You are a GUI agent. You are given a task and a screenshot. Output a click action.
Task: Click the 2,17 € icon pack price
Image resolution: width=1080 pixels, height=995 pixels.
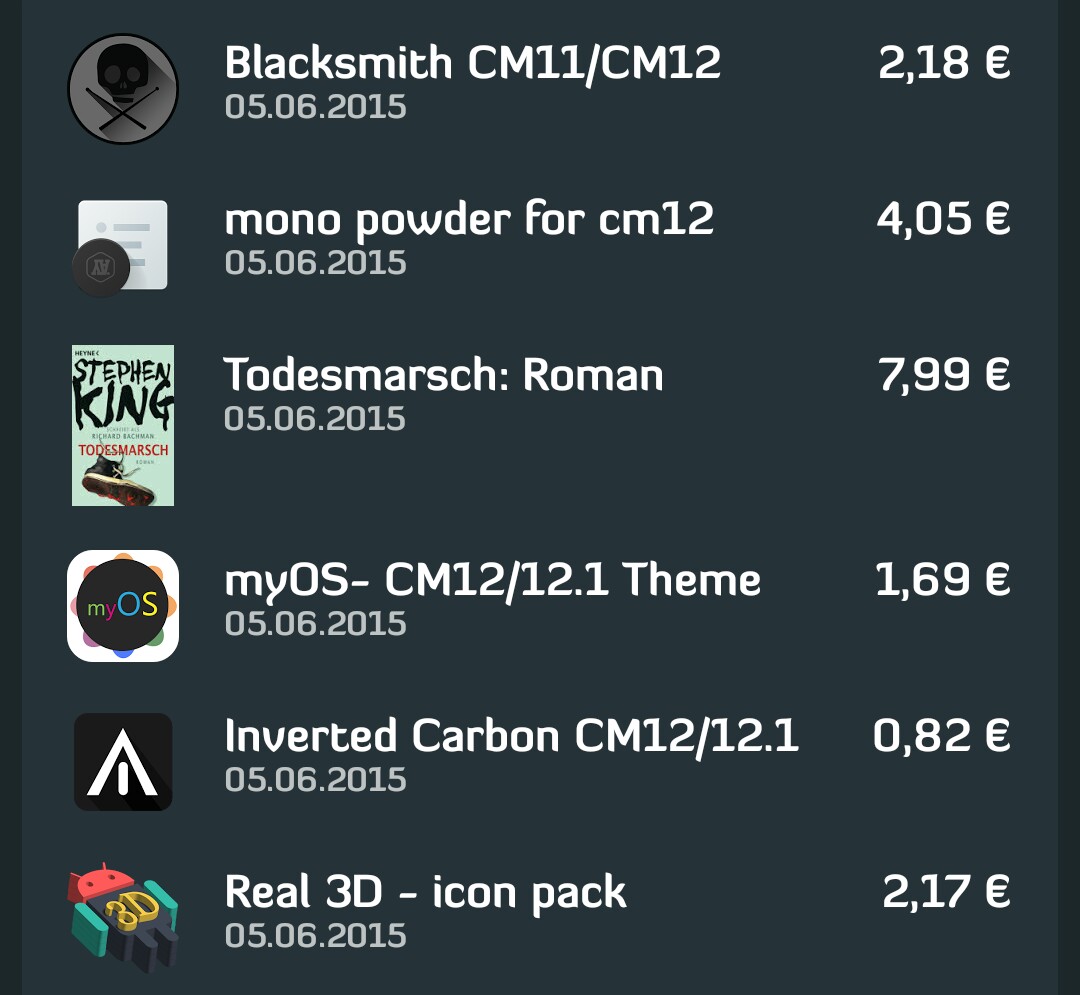tap(945, 892)
